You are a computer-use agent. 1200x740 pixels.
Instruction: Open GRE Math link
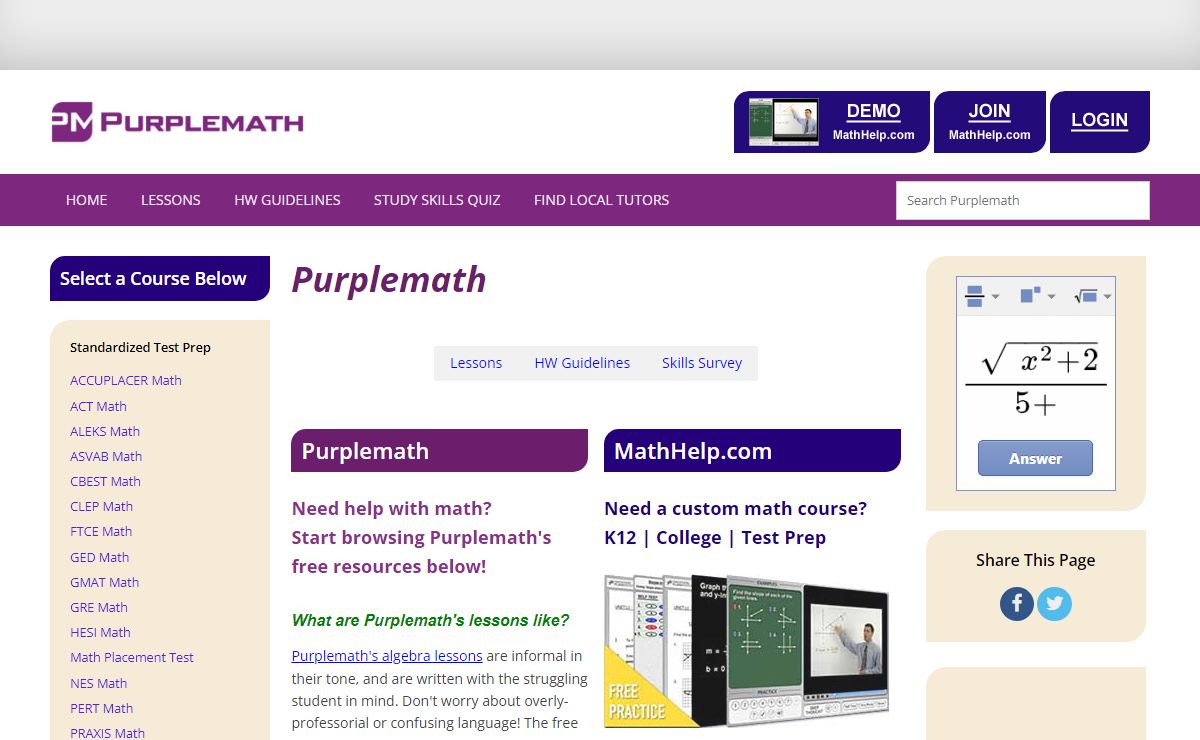pyautogui.click(x=99, y=607)
